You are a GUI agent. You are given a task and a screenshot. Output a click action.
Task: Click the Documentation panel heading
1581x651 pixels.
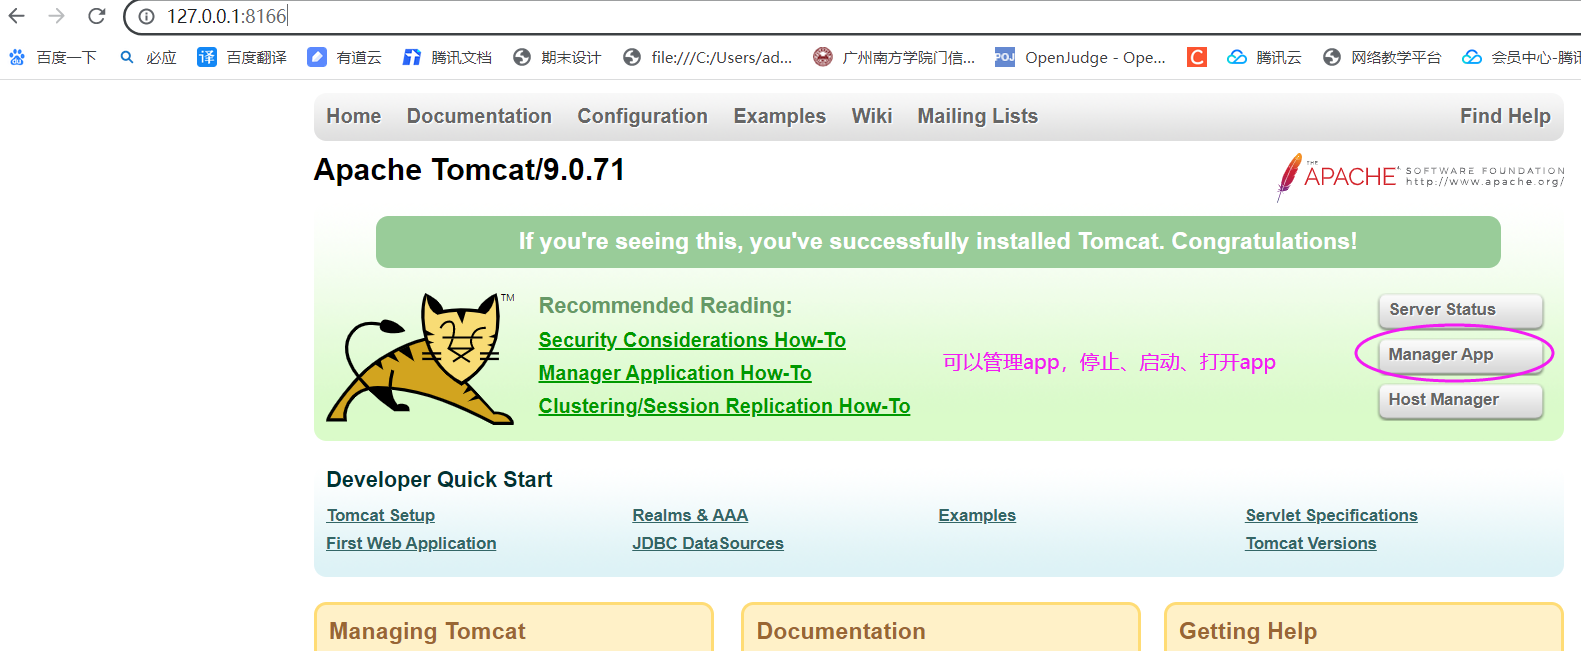point(841,631)
